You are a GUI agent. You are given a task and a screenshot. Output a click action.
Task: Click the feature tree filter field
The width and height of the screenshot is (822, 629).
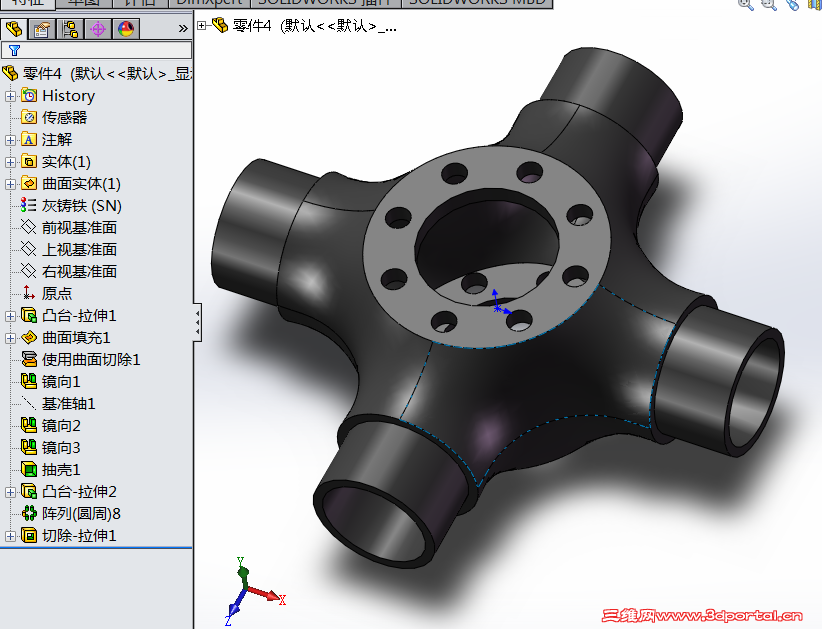96,50
